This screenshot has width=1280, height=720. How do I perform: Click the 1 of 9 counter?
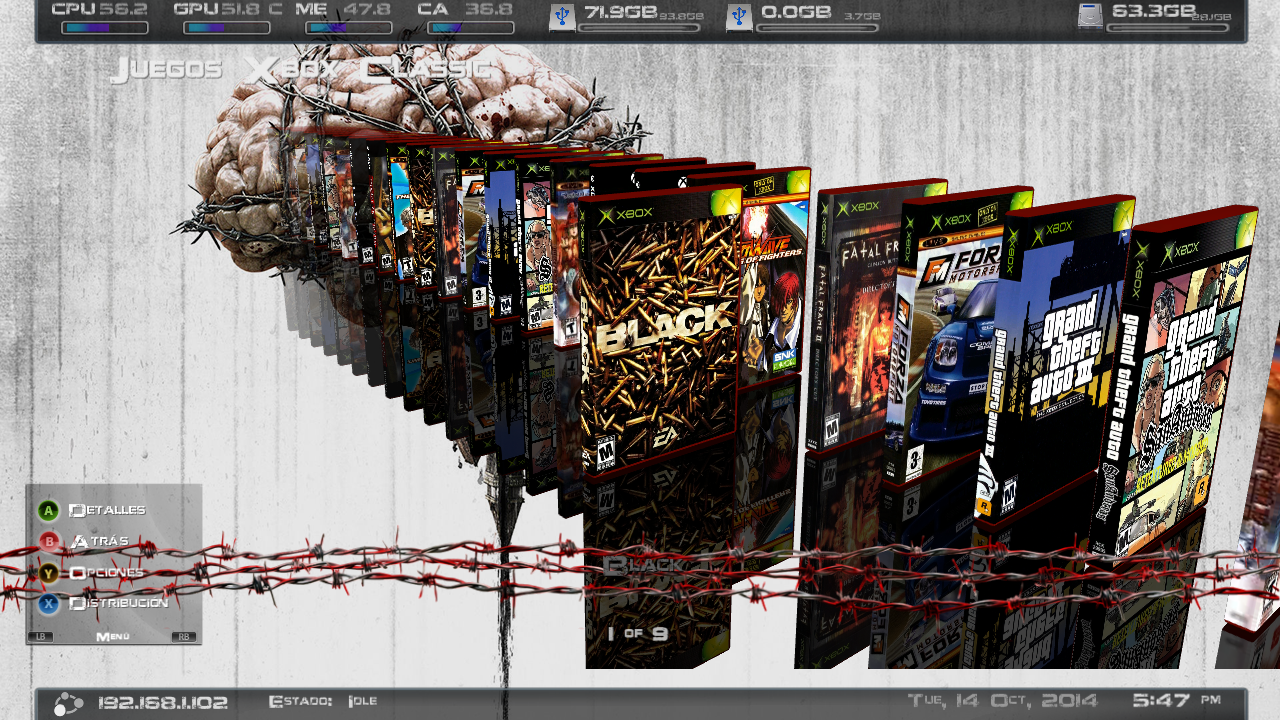click(x=637, y=633)
